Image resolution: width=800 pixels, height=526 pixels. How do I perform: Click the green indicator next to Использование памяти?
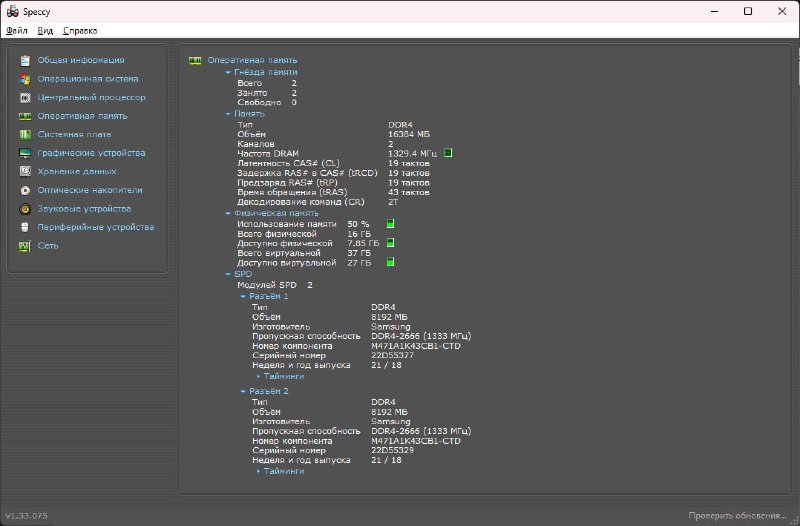390,223
